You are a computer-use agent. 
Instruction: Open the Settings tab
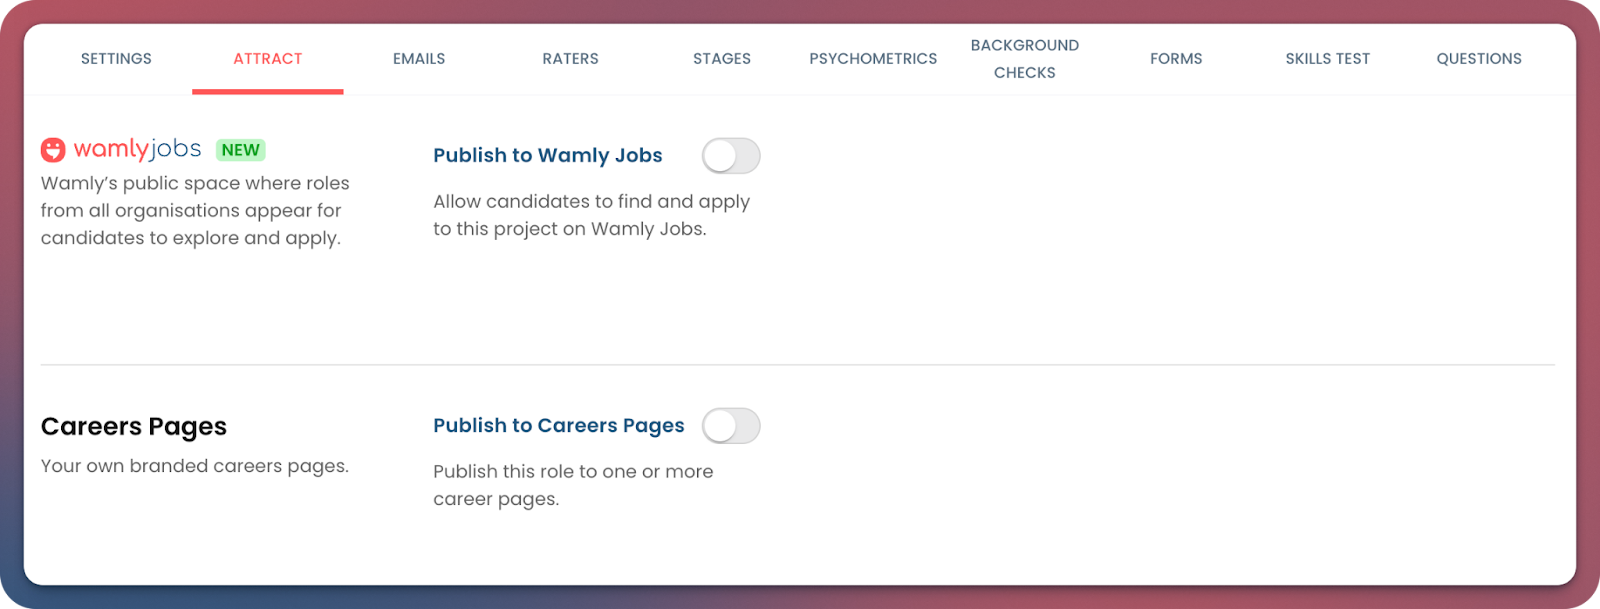[116, 59]
